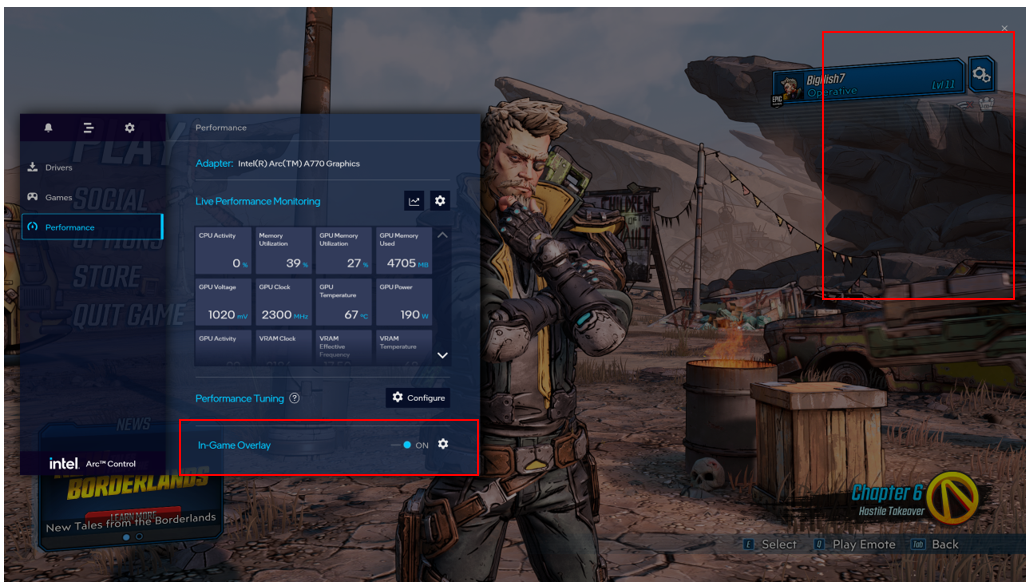
Task: Click the player avatar icon in the profile banner
Action: coord(788,87)
